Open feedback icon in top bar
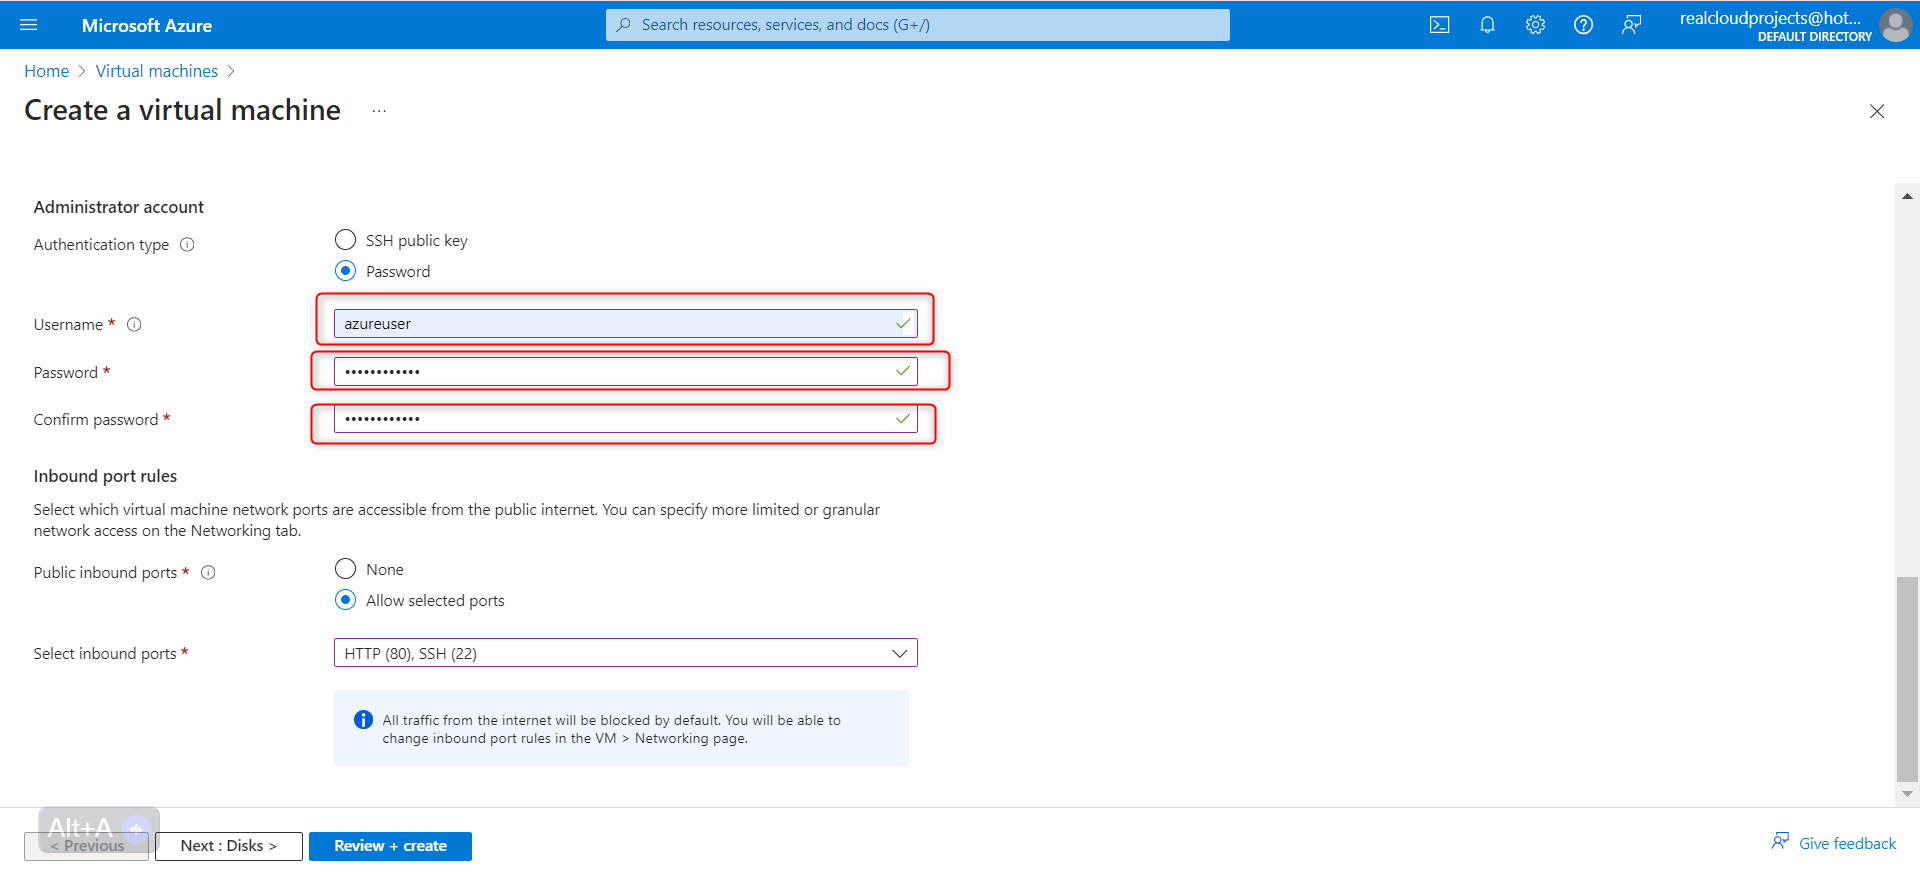Image resolution: width=1920 pixels, height=890 pixels. tap(1631, 25)
